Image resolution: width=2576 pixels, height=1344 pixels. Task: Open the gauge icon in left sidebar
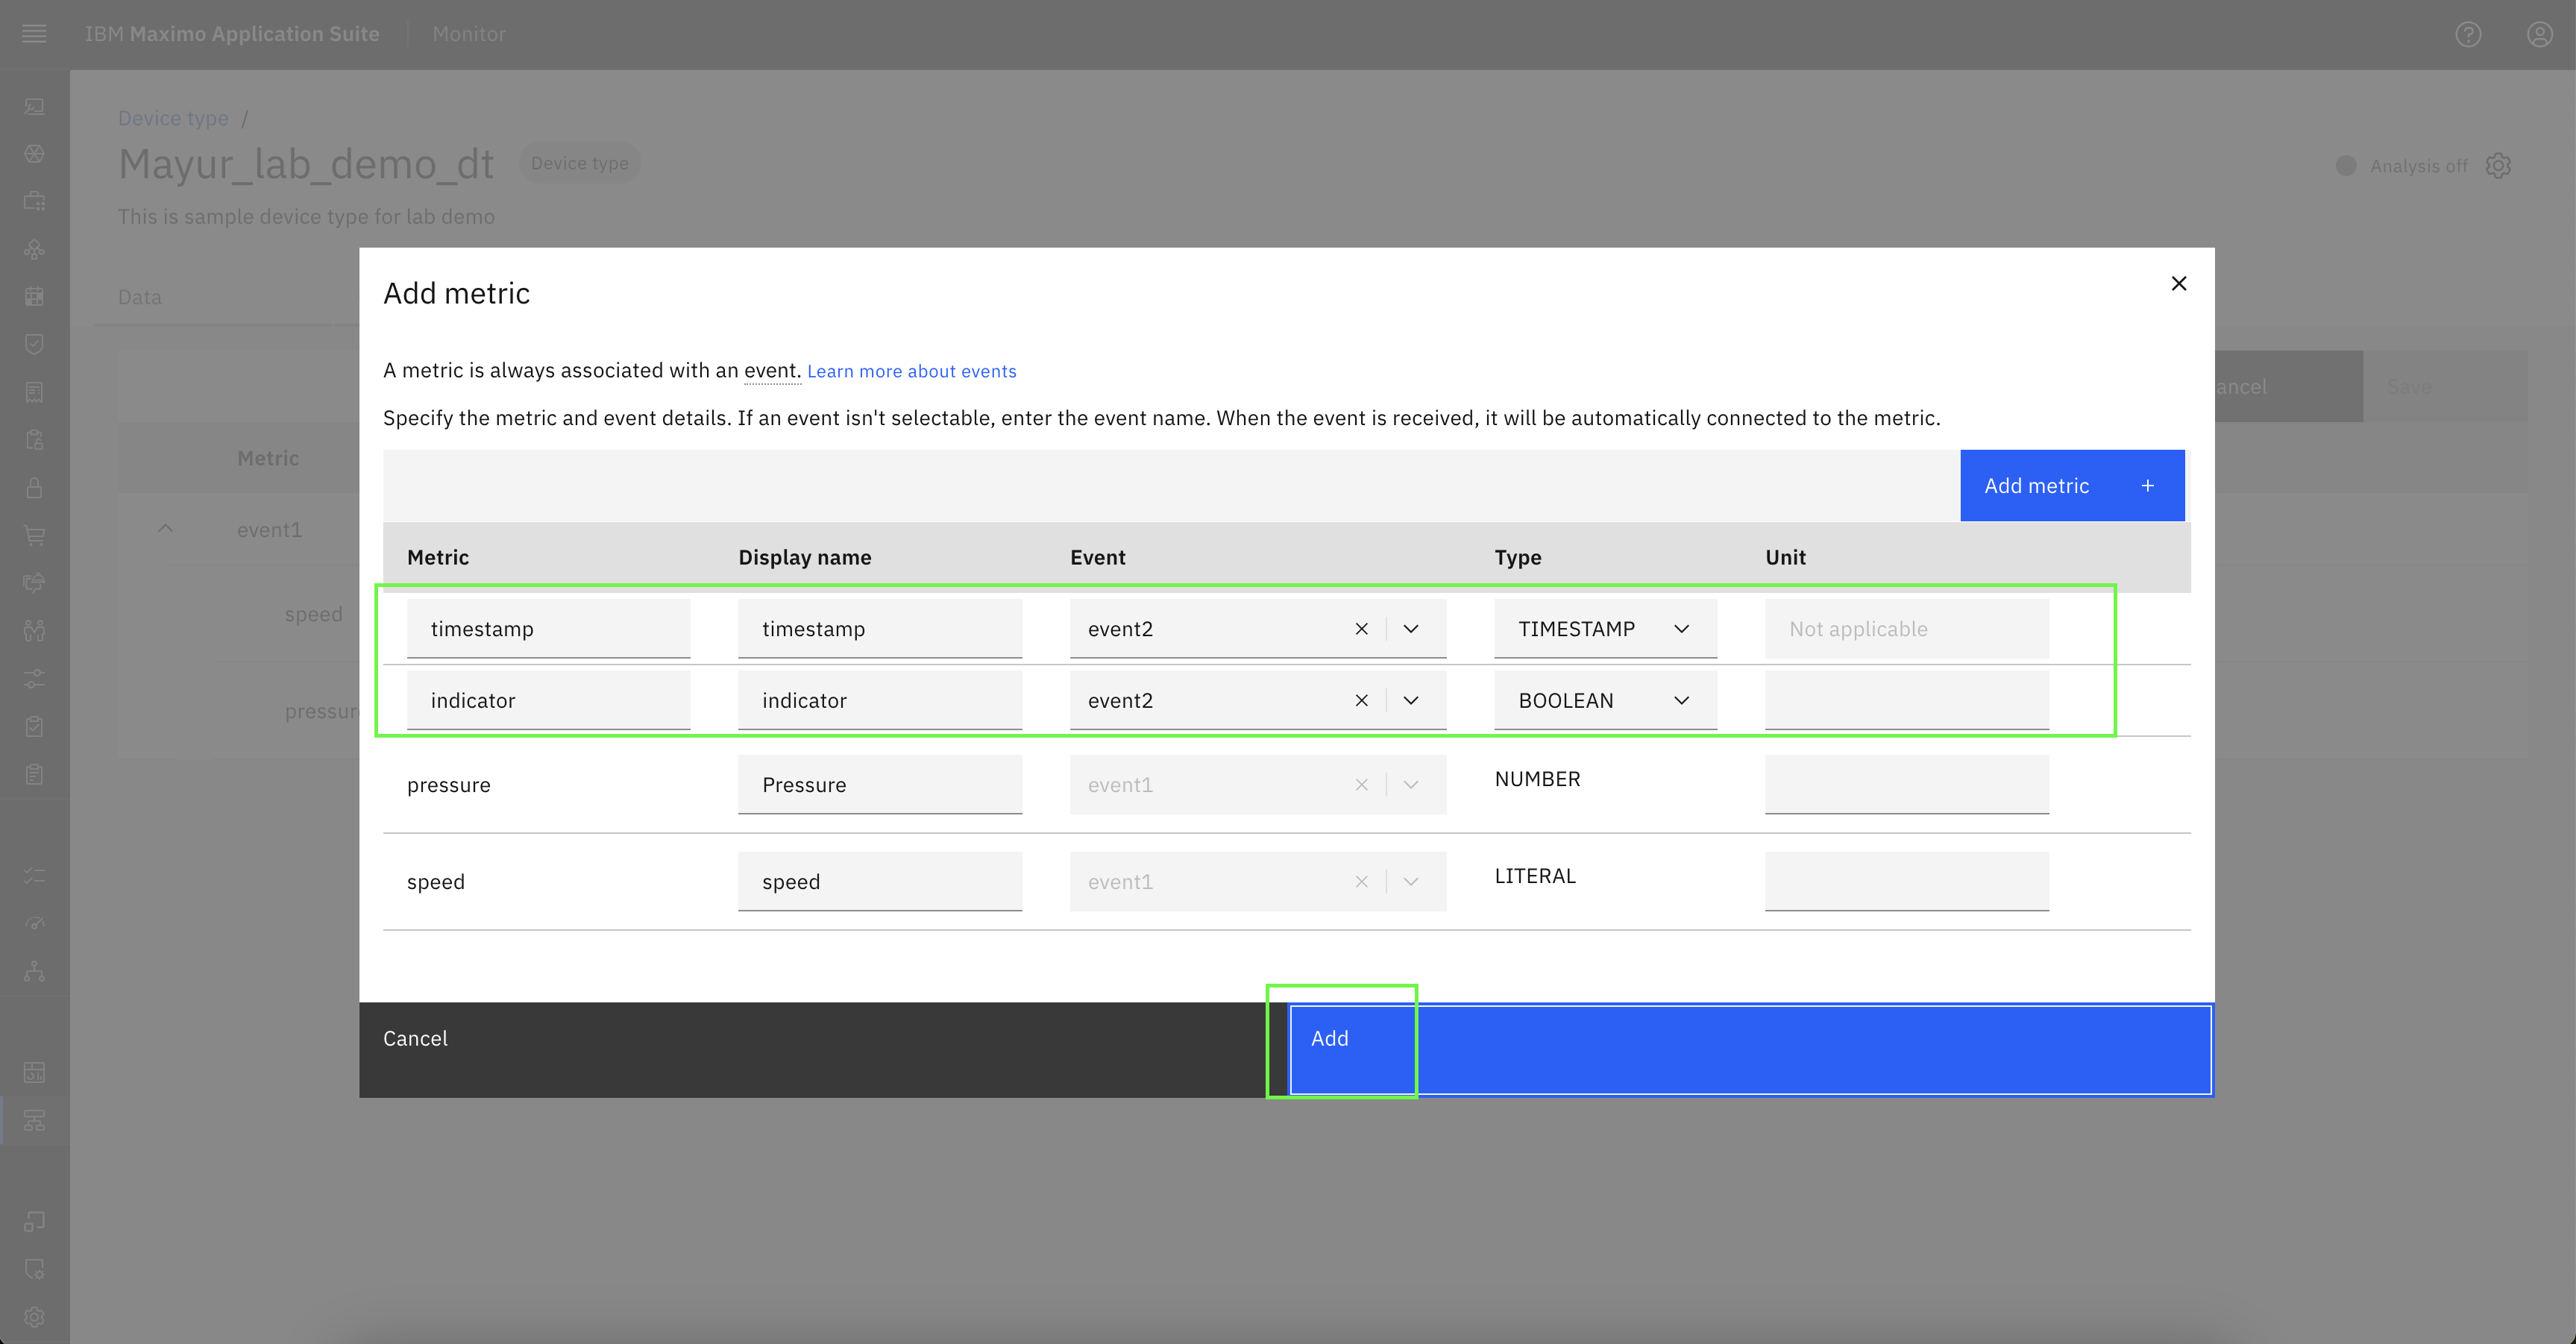click(34, 923)
